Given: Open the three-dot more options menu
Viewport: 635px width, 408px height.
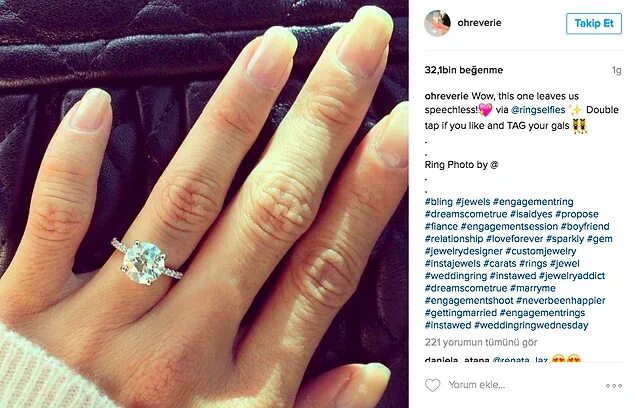Looking at the screenshot, I should (614, 385).
